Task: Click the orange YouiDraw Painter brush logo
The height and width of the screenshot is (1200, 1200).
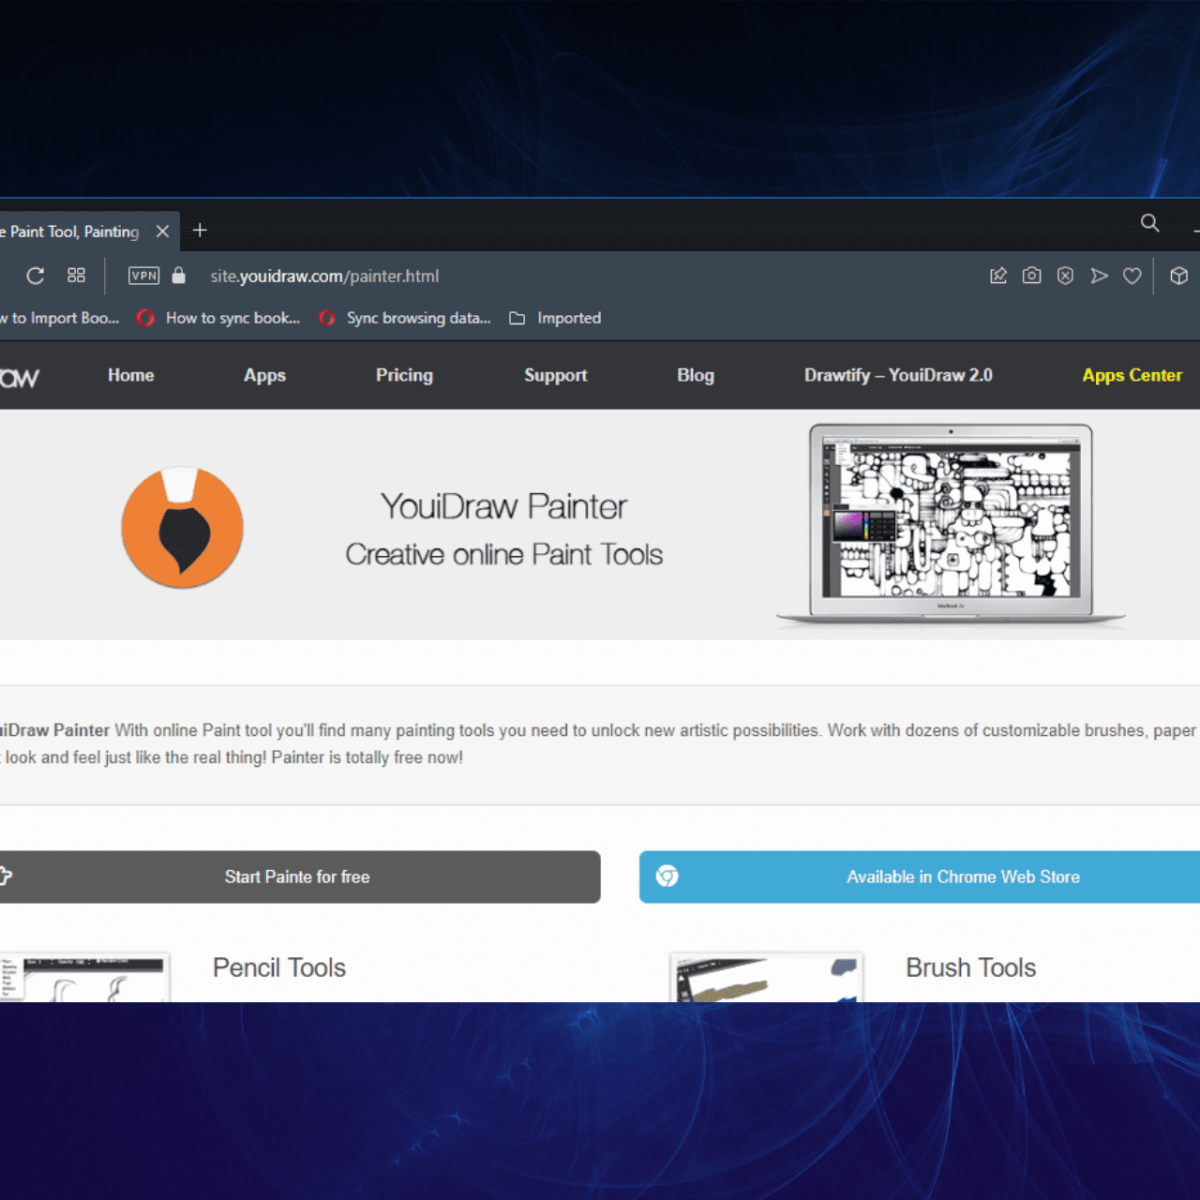Action: point(182,527)
